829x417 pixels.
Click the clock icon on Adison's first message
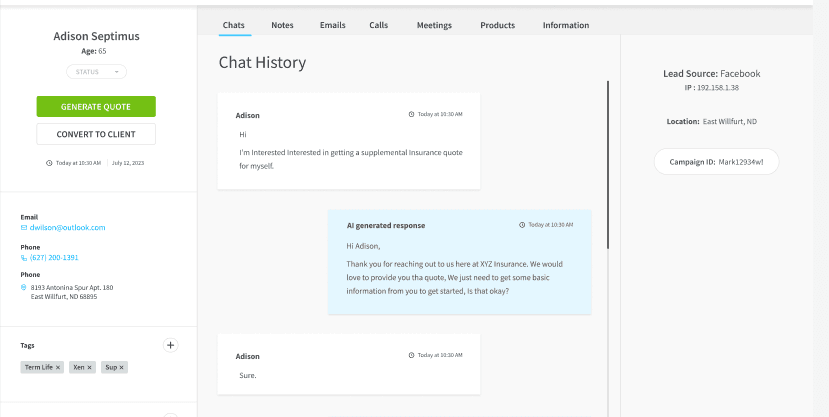(411, 114)
